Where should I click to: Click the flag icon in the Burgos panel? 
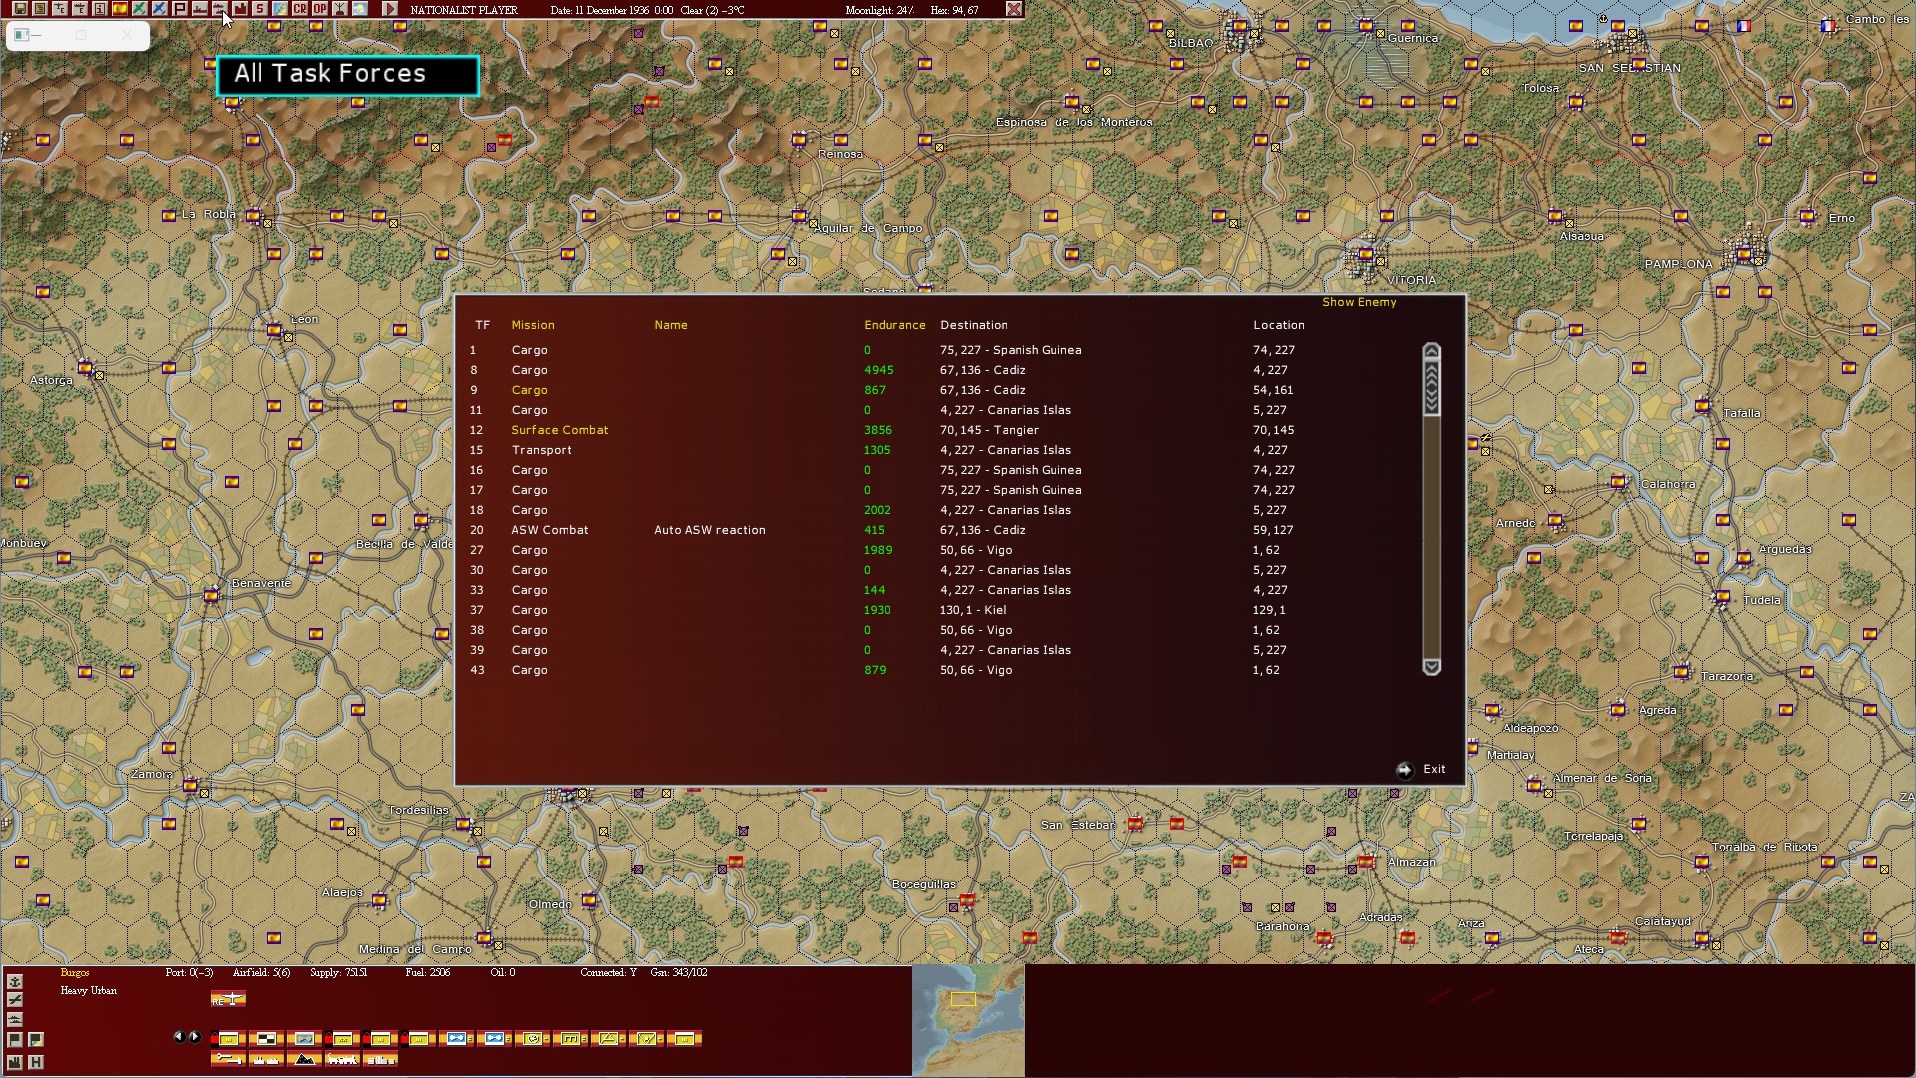point(15,1040)
